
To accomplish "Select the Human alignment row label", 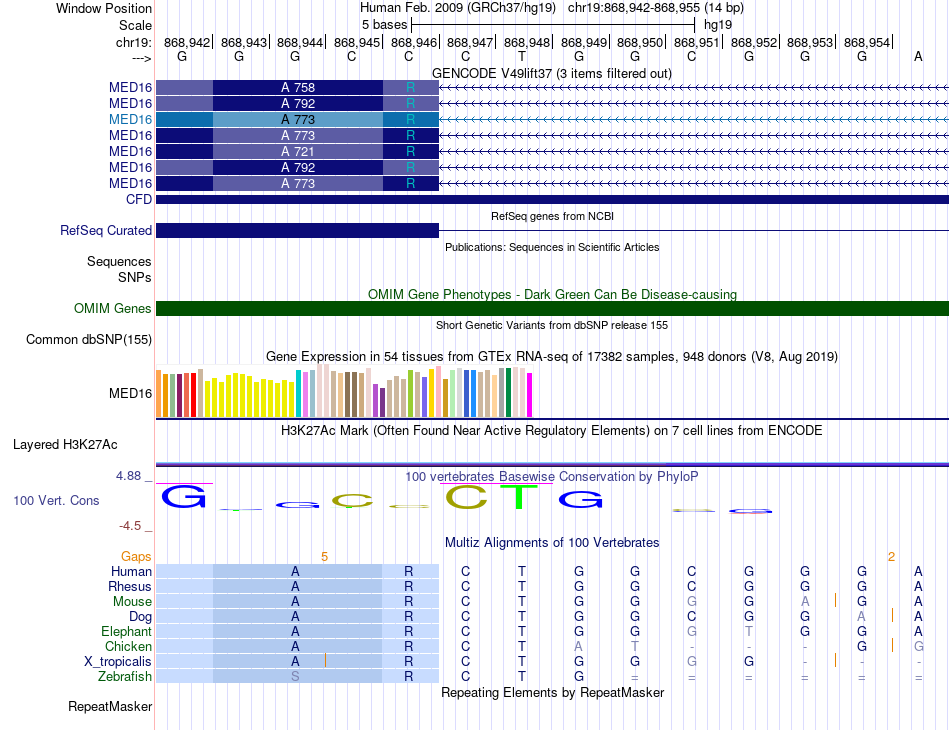I will click(x=131, y=571).
